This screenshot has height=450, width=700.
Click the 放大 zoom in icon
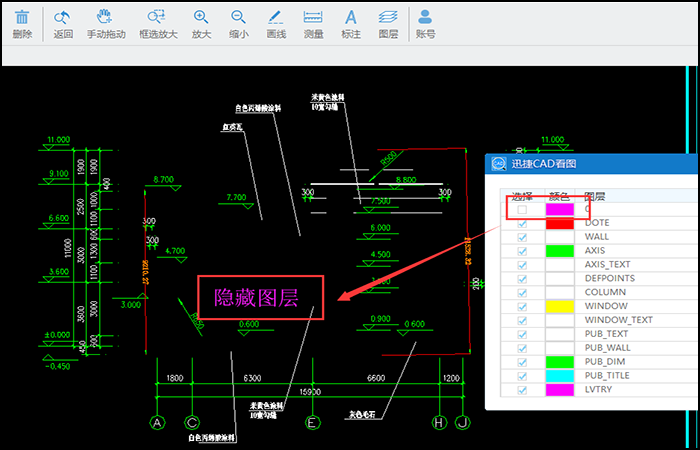point(201,17)
